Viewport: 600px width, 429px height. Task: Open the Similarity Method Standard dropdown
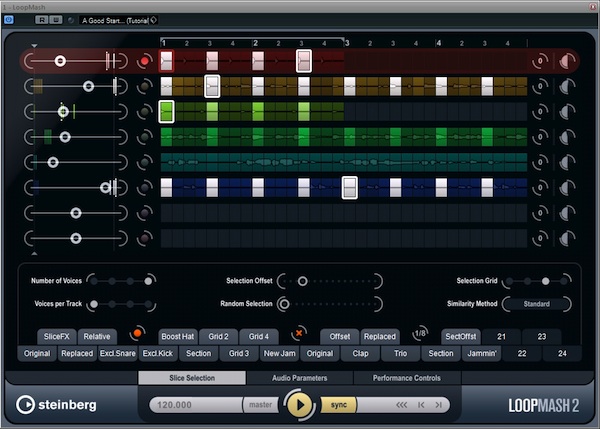coord(536,304)
